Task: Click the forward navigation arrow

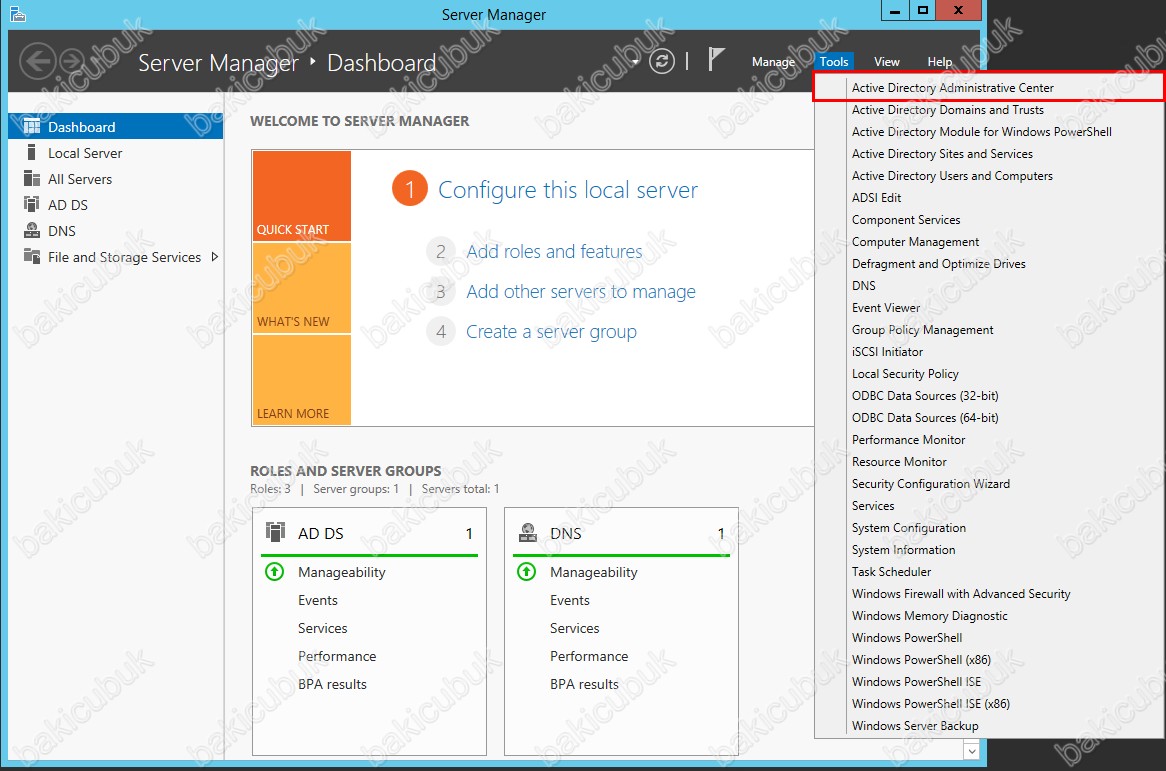Action: [71, 61]
